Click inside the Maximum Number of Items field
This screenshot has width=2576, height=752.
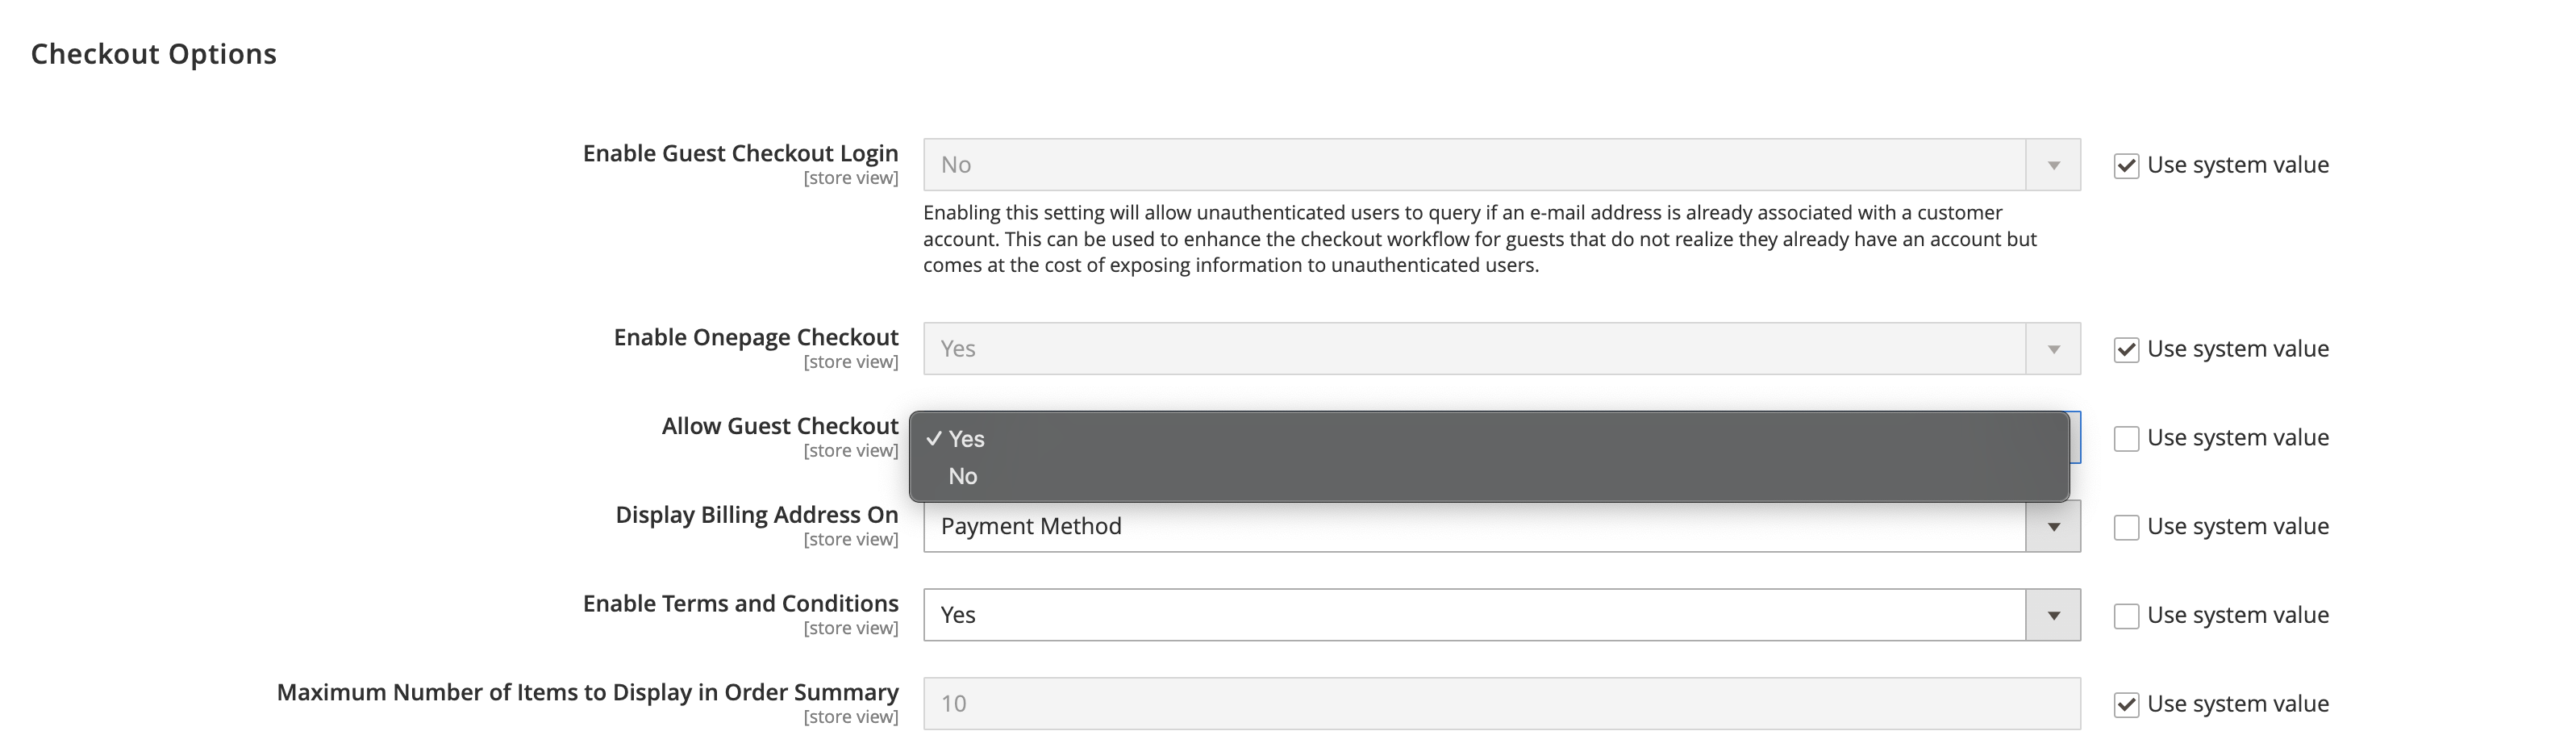tap(1400, 703)
